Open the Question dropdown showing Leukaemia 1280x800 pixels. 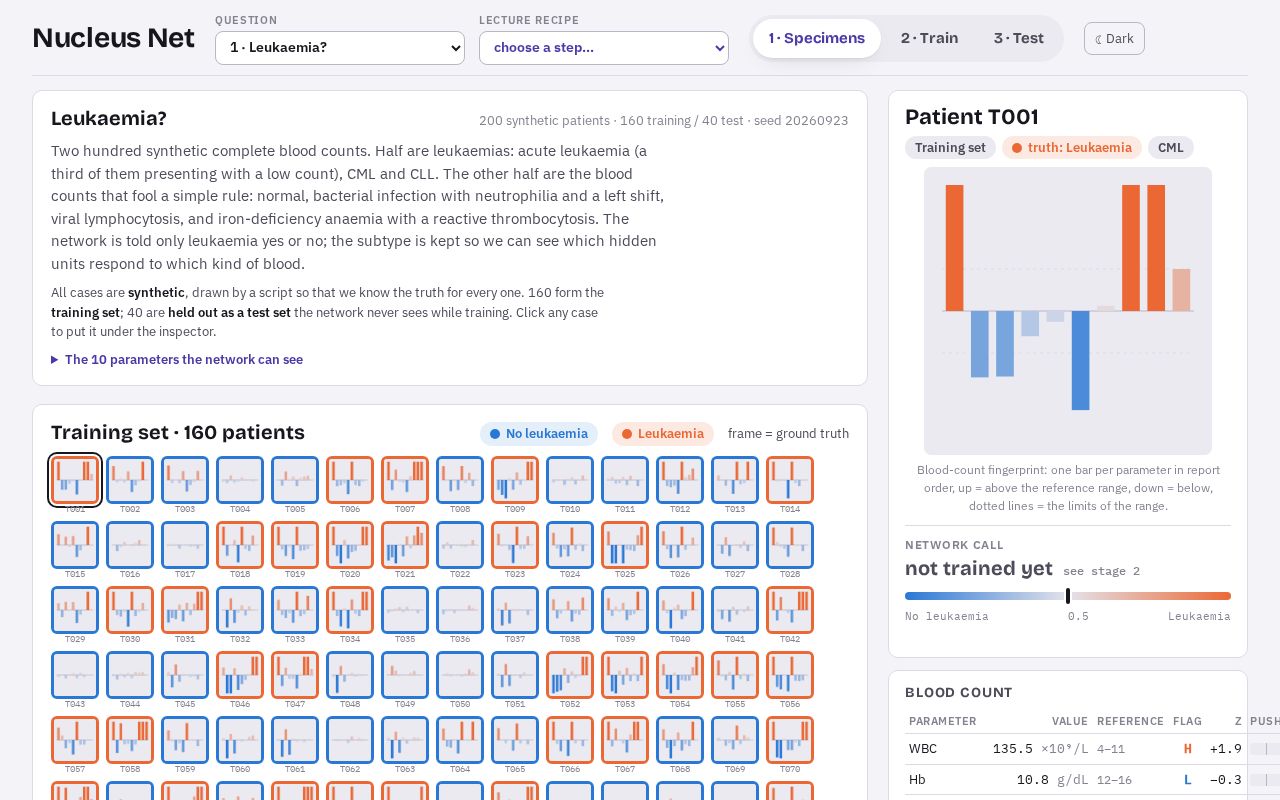pyautogui.click(x=340, y=48)
